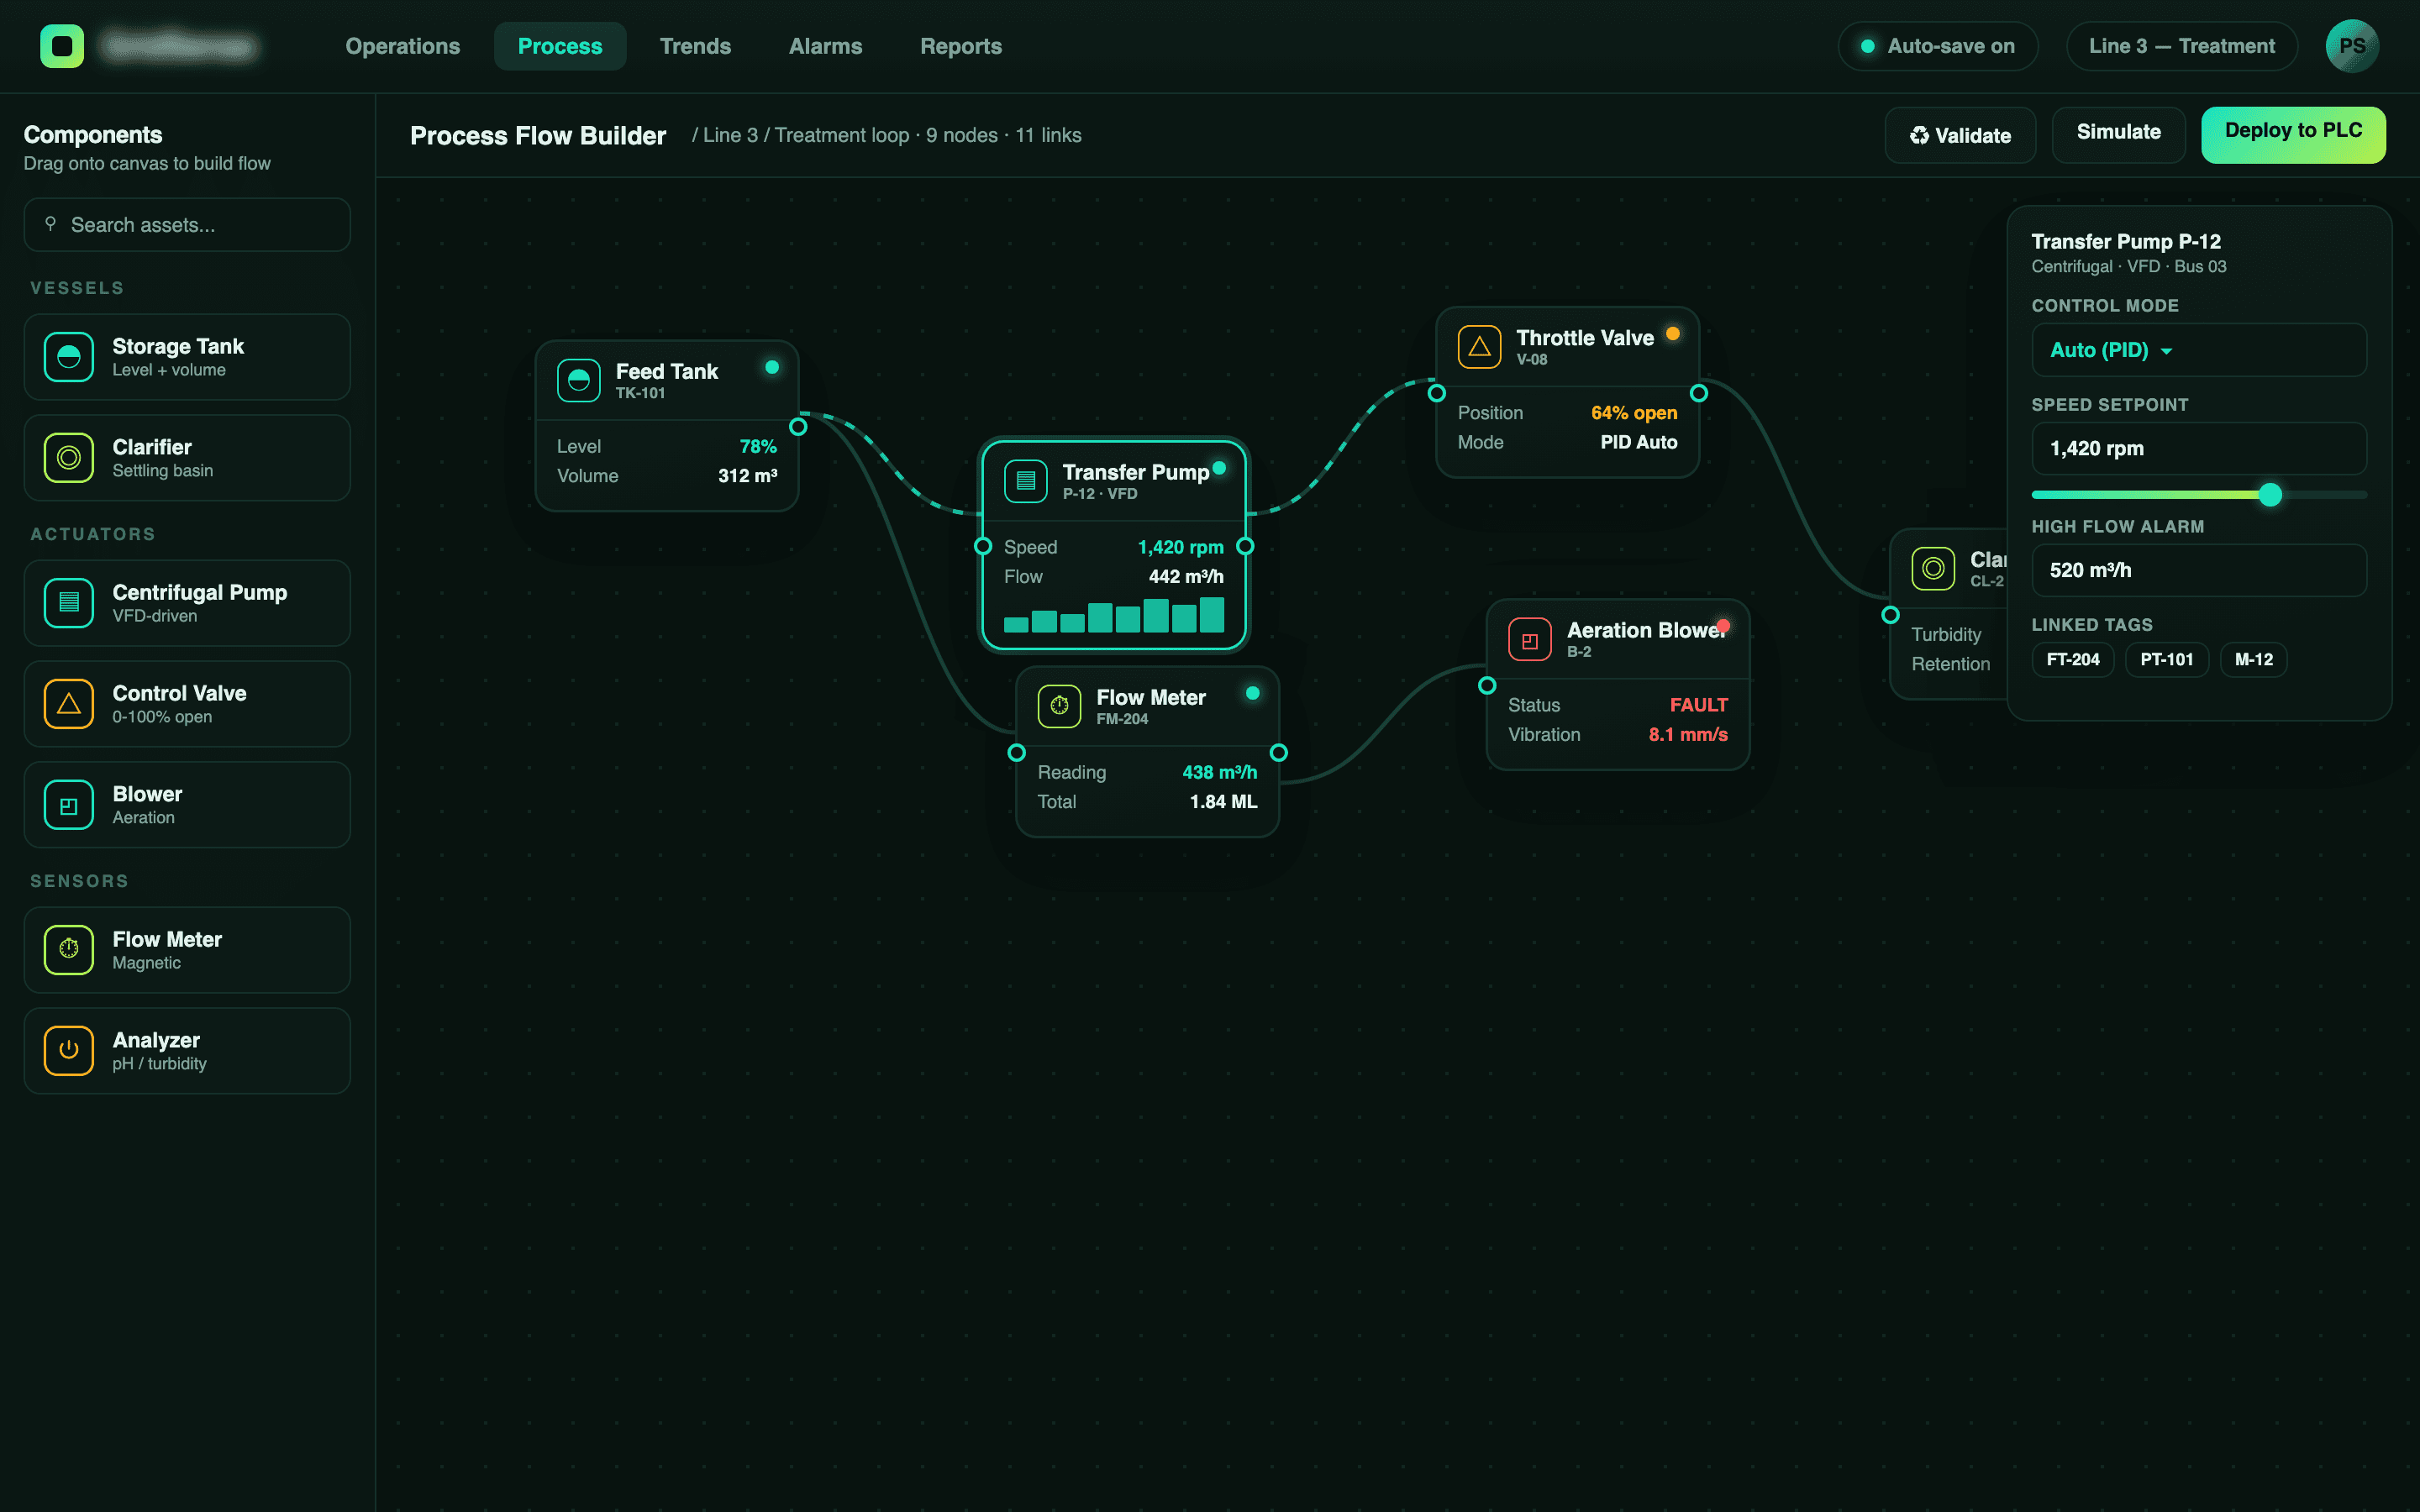The image size is (2420, 1512).
Task: Click the speed setpoint slider handle
Action: pyautogui.click(x=2270, y=494)
